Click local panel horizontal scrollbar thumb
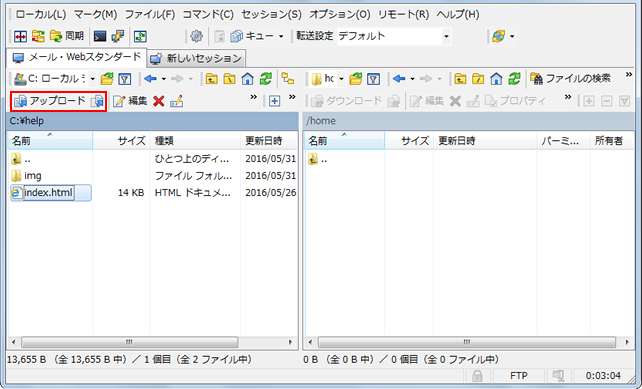642x389 pixels. click(129, 342)
